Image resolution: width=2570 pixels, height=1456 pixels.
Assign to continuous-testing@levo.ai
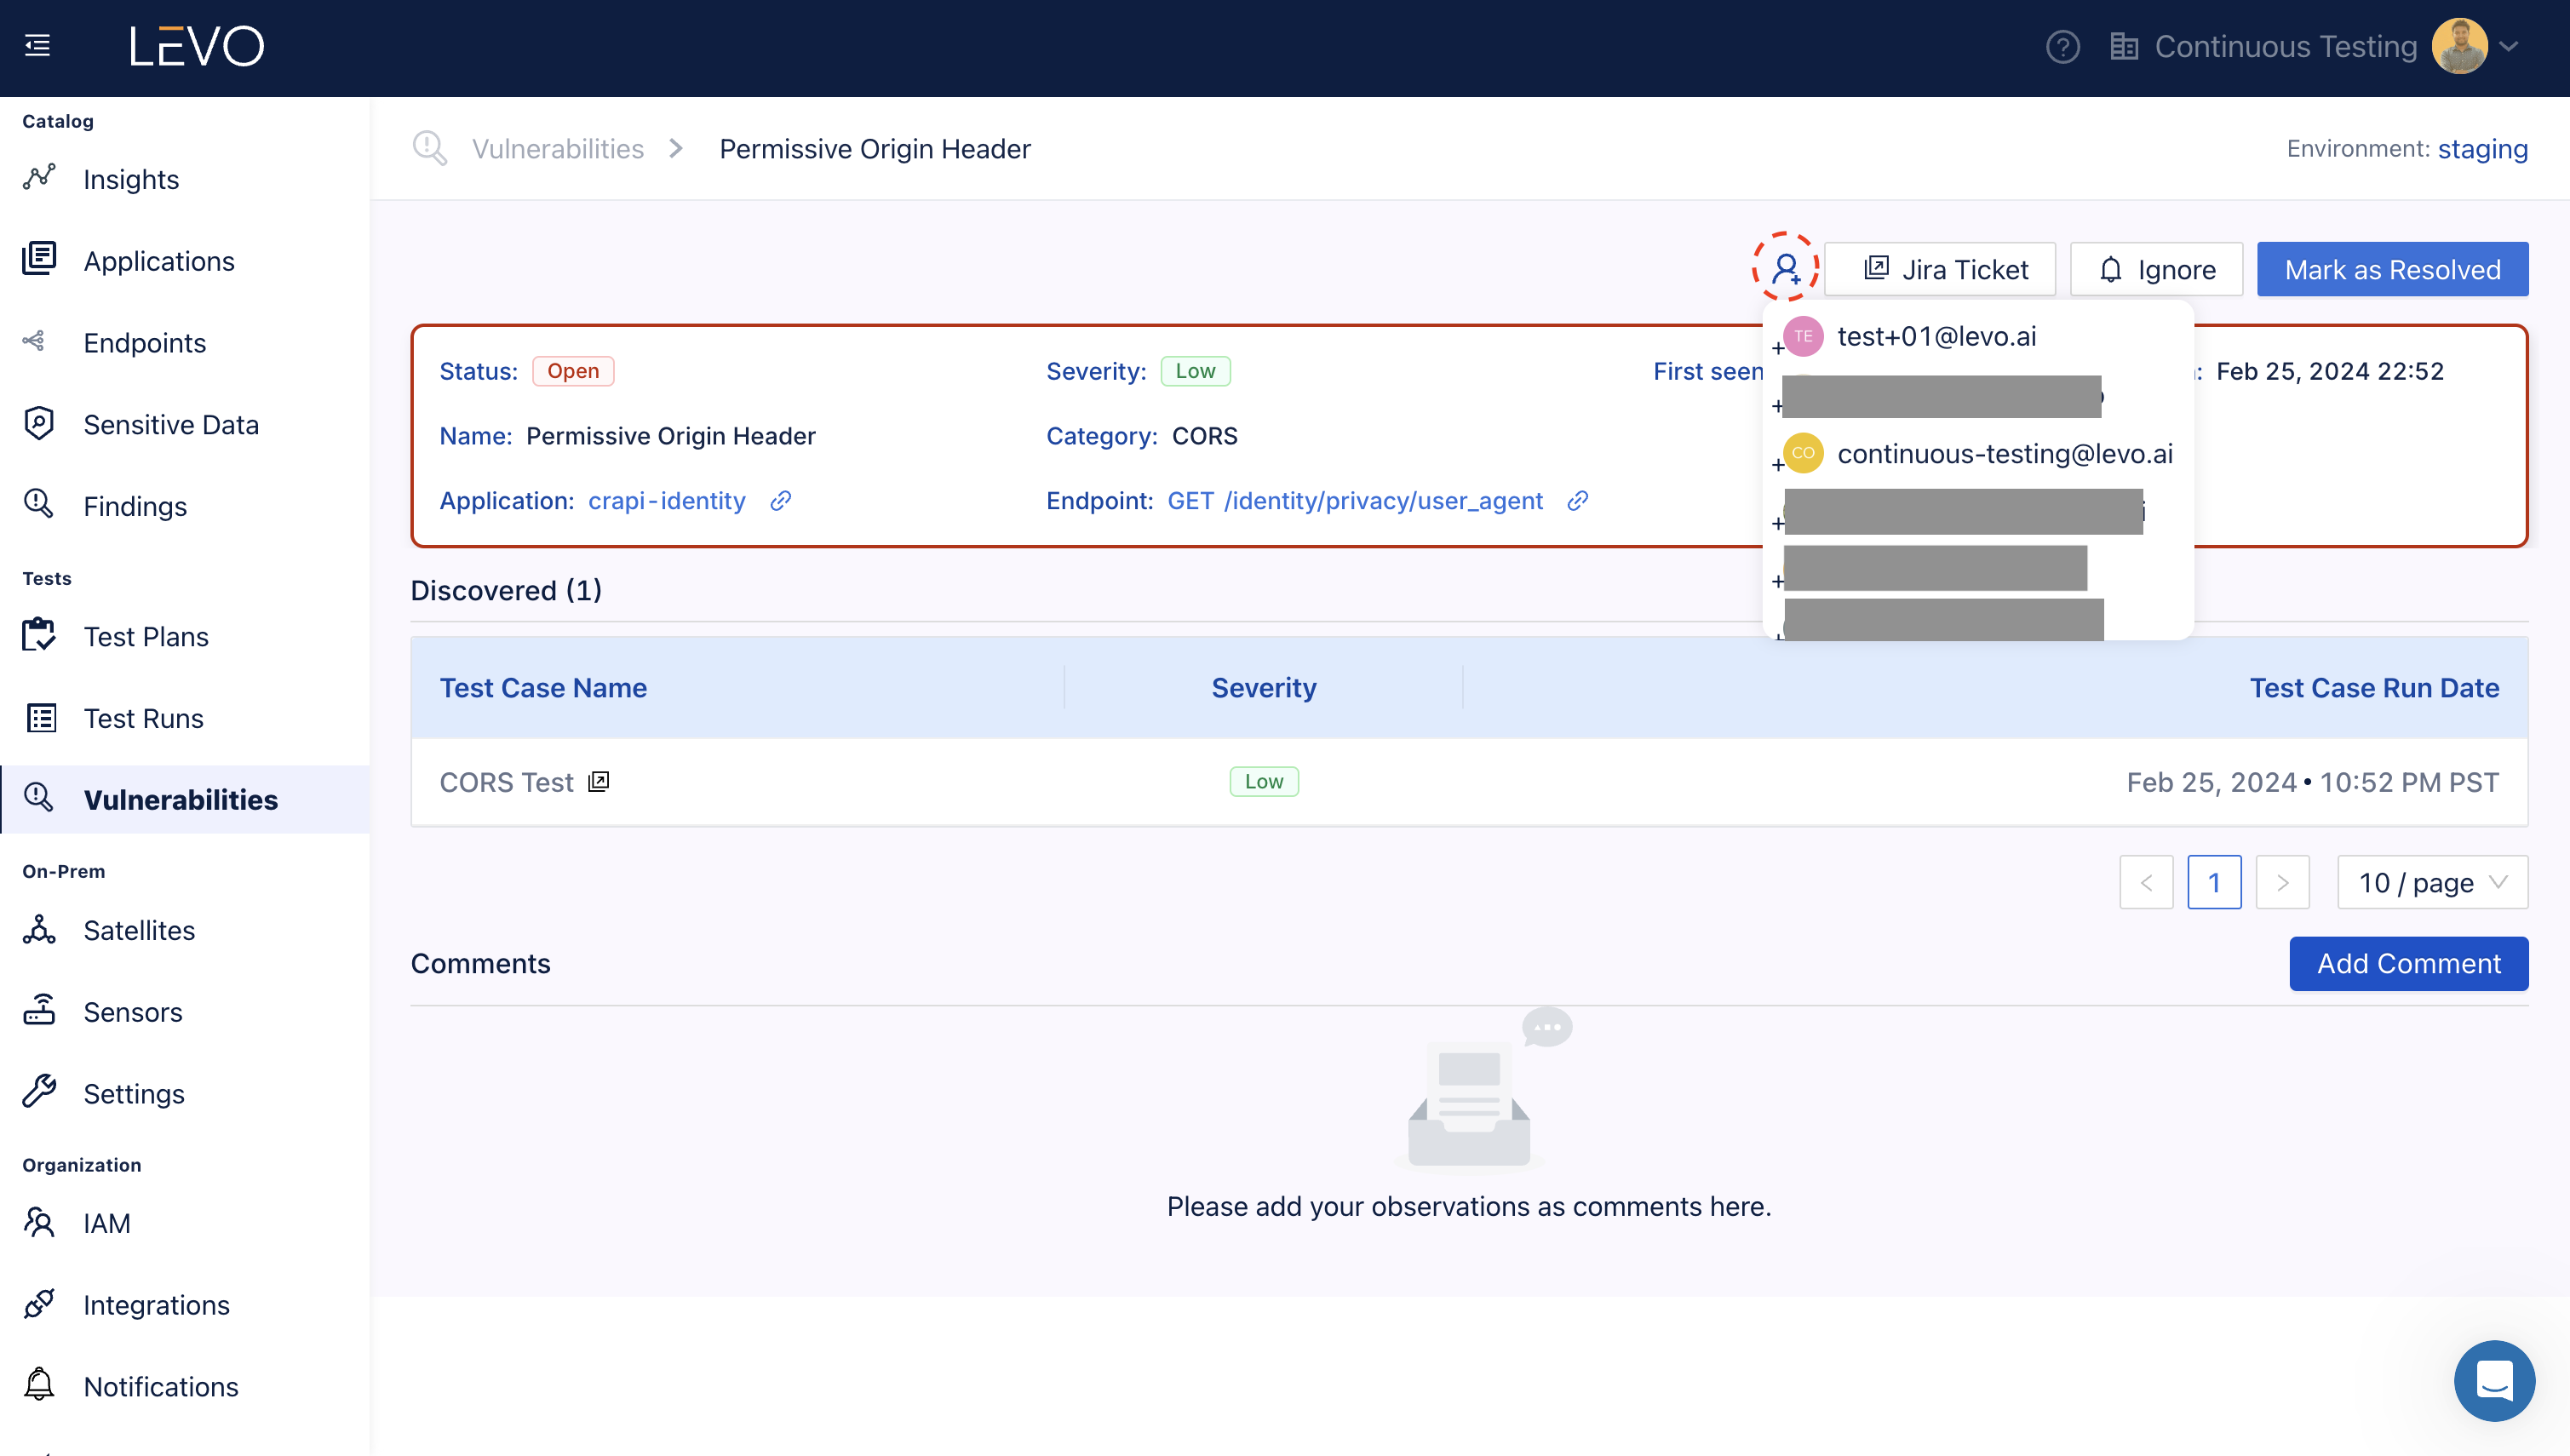coord(2004,454)
